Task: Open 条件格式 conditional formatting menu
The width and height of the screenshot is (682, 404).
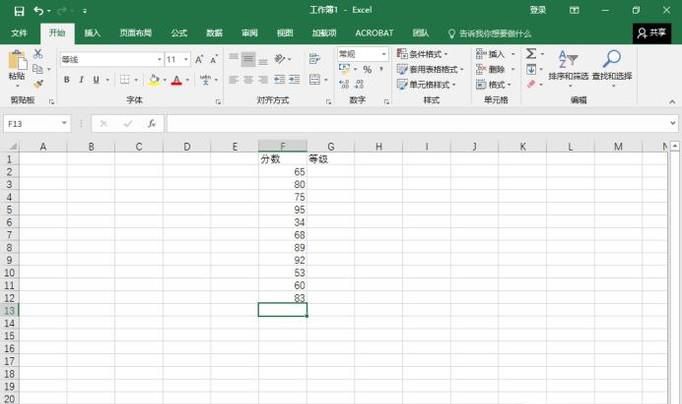Action: [422, 54]
